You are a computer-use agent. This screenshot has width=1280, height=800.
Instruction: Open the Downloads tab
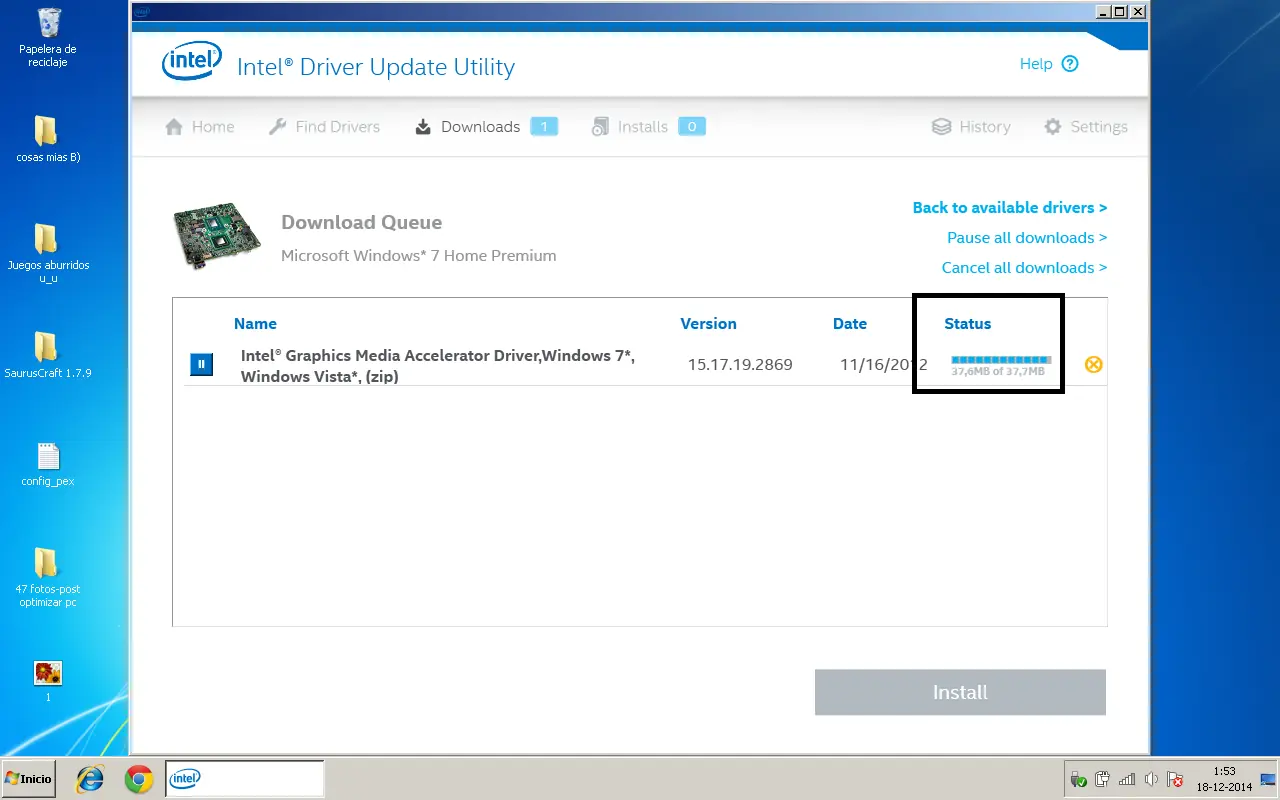coord(486,127)
